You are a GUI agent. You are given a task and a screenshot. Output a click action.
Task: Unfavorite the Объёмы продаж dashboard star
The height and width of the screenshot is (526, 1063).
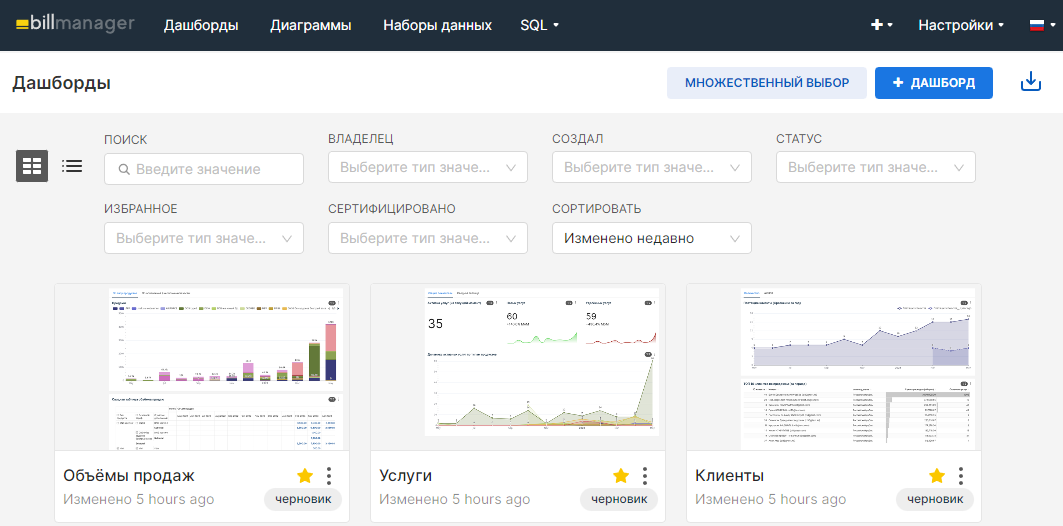(x=305, y=476)
